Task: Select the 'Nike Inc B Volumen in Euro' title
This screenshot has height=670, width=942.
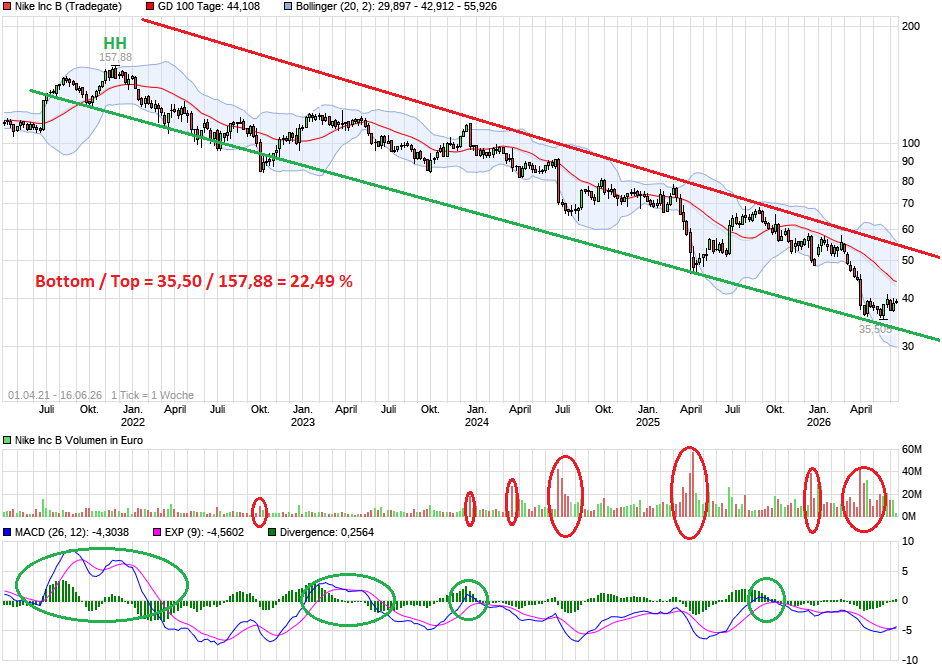Action: click(x=79, y=440)
